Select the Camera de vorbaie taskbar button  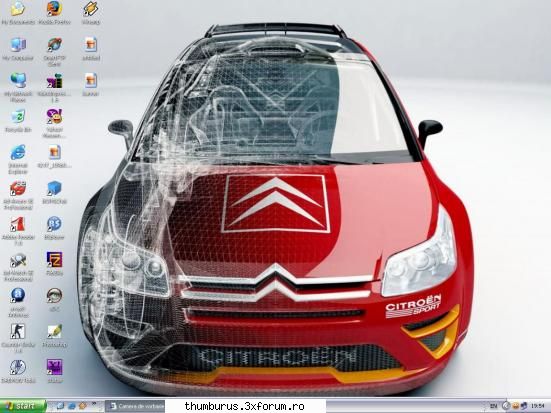(x=135, y=406)
